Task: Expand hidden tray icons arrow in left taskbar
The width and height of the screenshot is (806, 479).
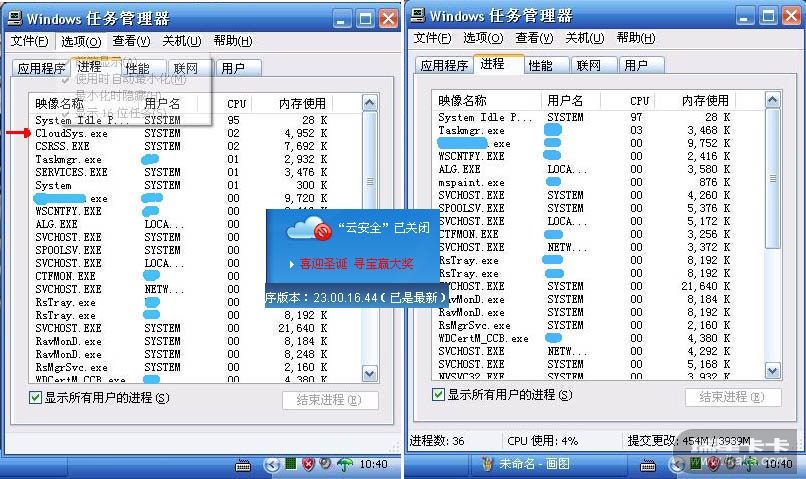Action: pyautogui.click(x=272, y=465)
